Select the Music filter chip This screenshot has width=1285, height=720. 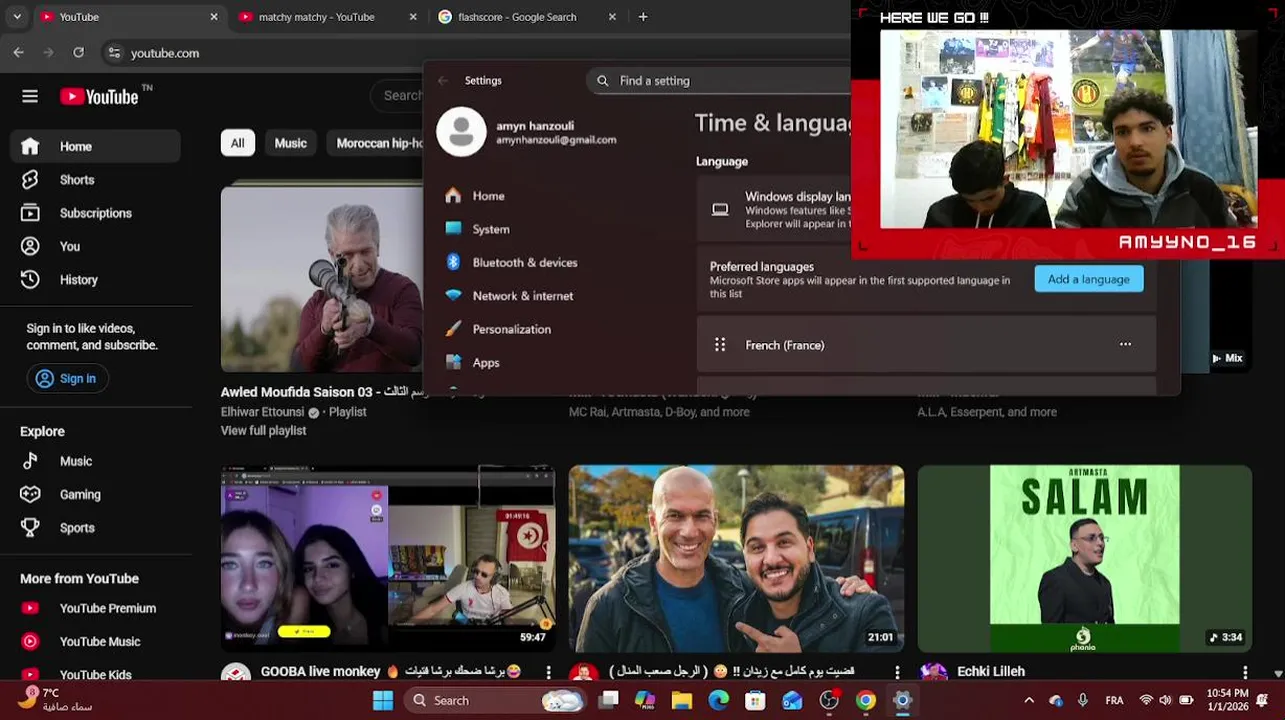point(290,143)
